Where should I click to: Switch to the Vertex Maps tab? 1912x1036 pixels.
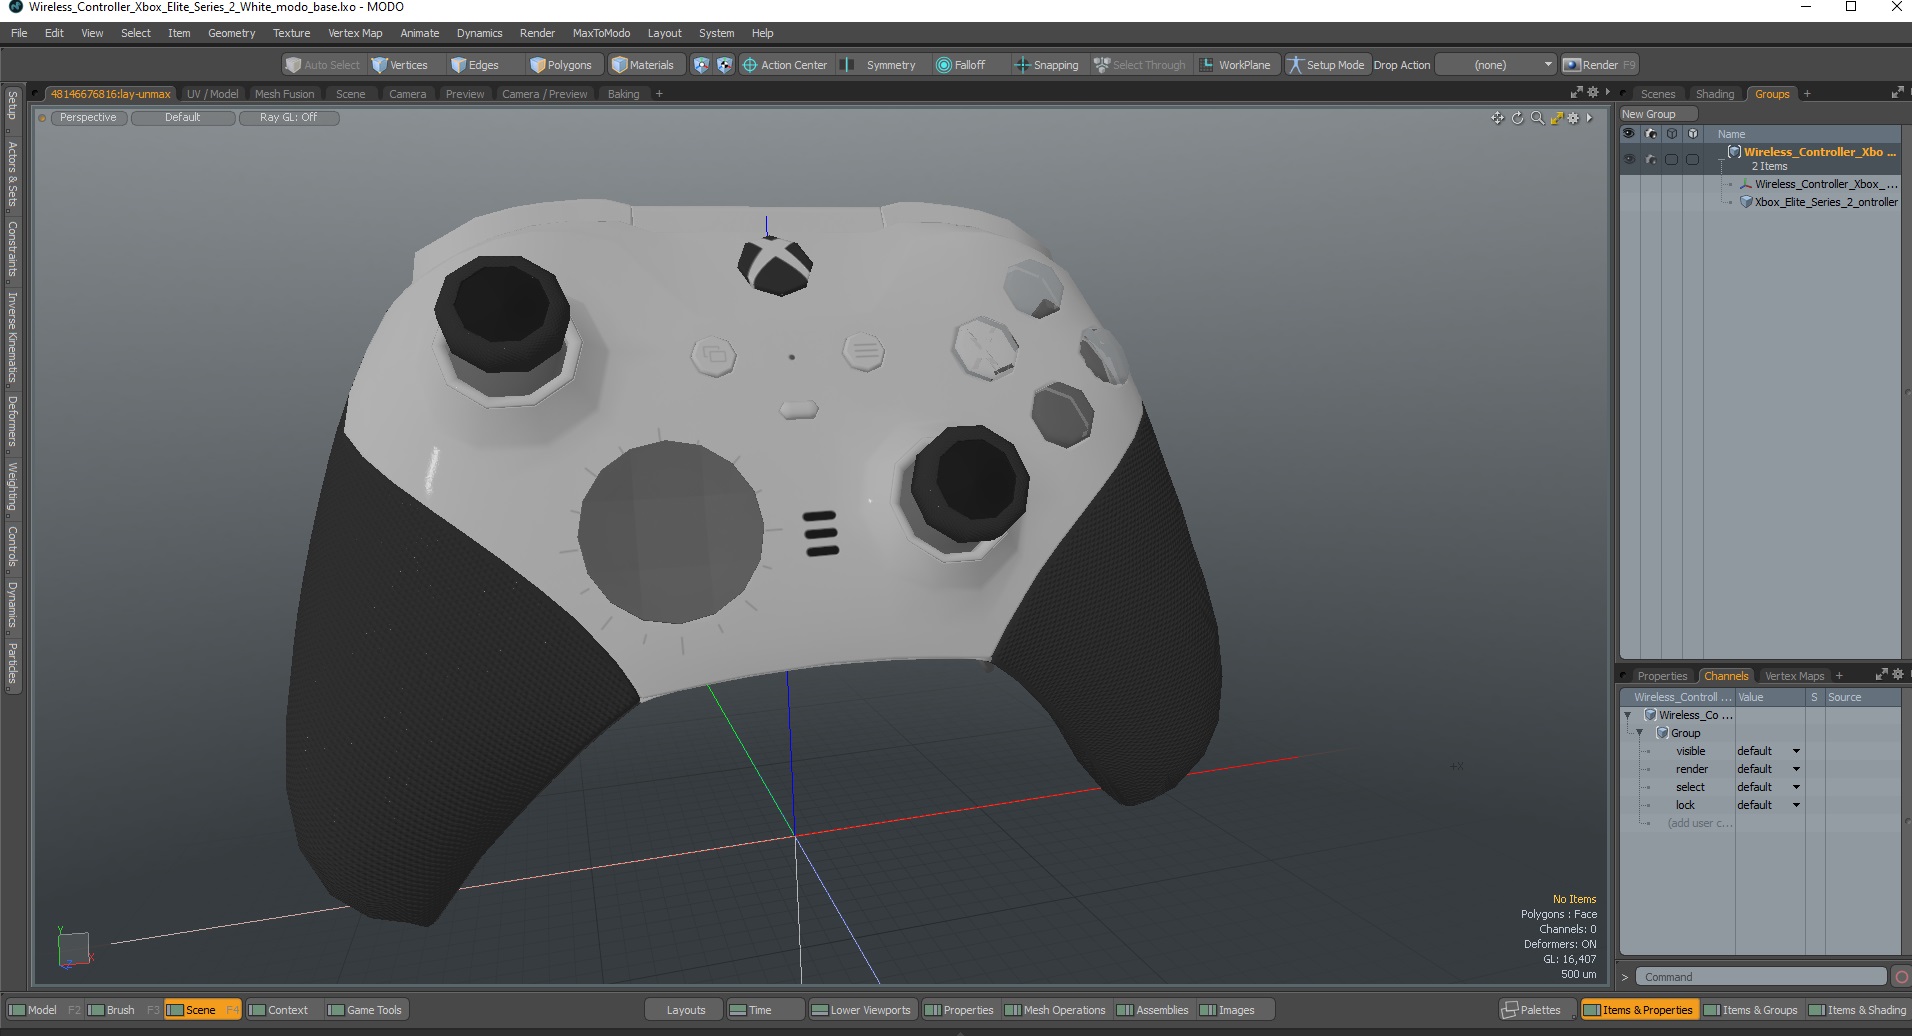point(1794,676)
